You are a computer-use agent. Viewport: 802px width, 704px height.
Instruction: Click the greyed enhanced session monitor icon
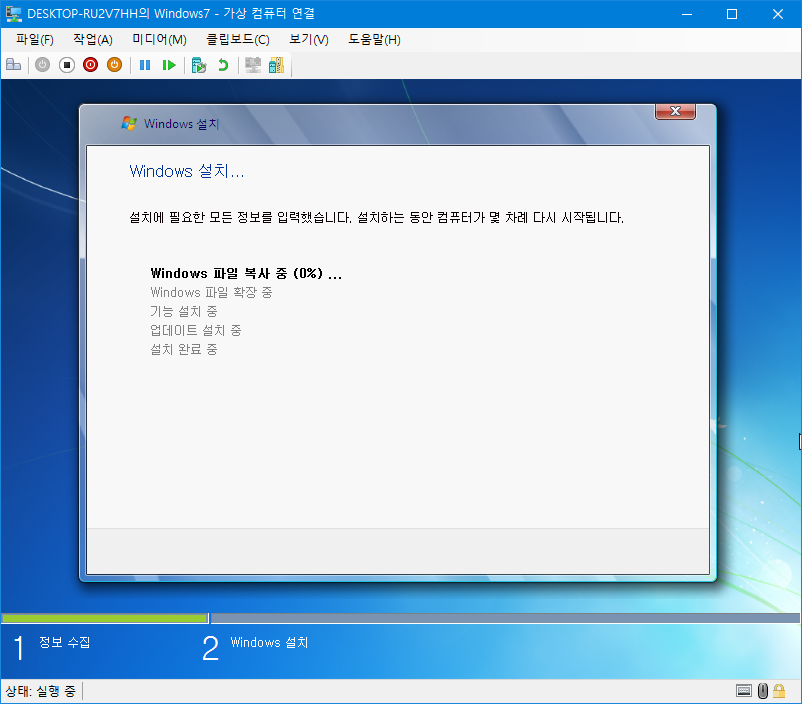pyautogui.click(x=253, y=65)
